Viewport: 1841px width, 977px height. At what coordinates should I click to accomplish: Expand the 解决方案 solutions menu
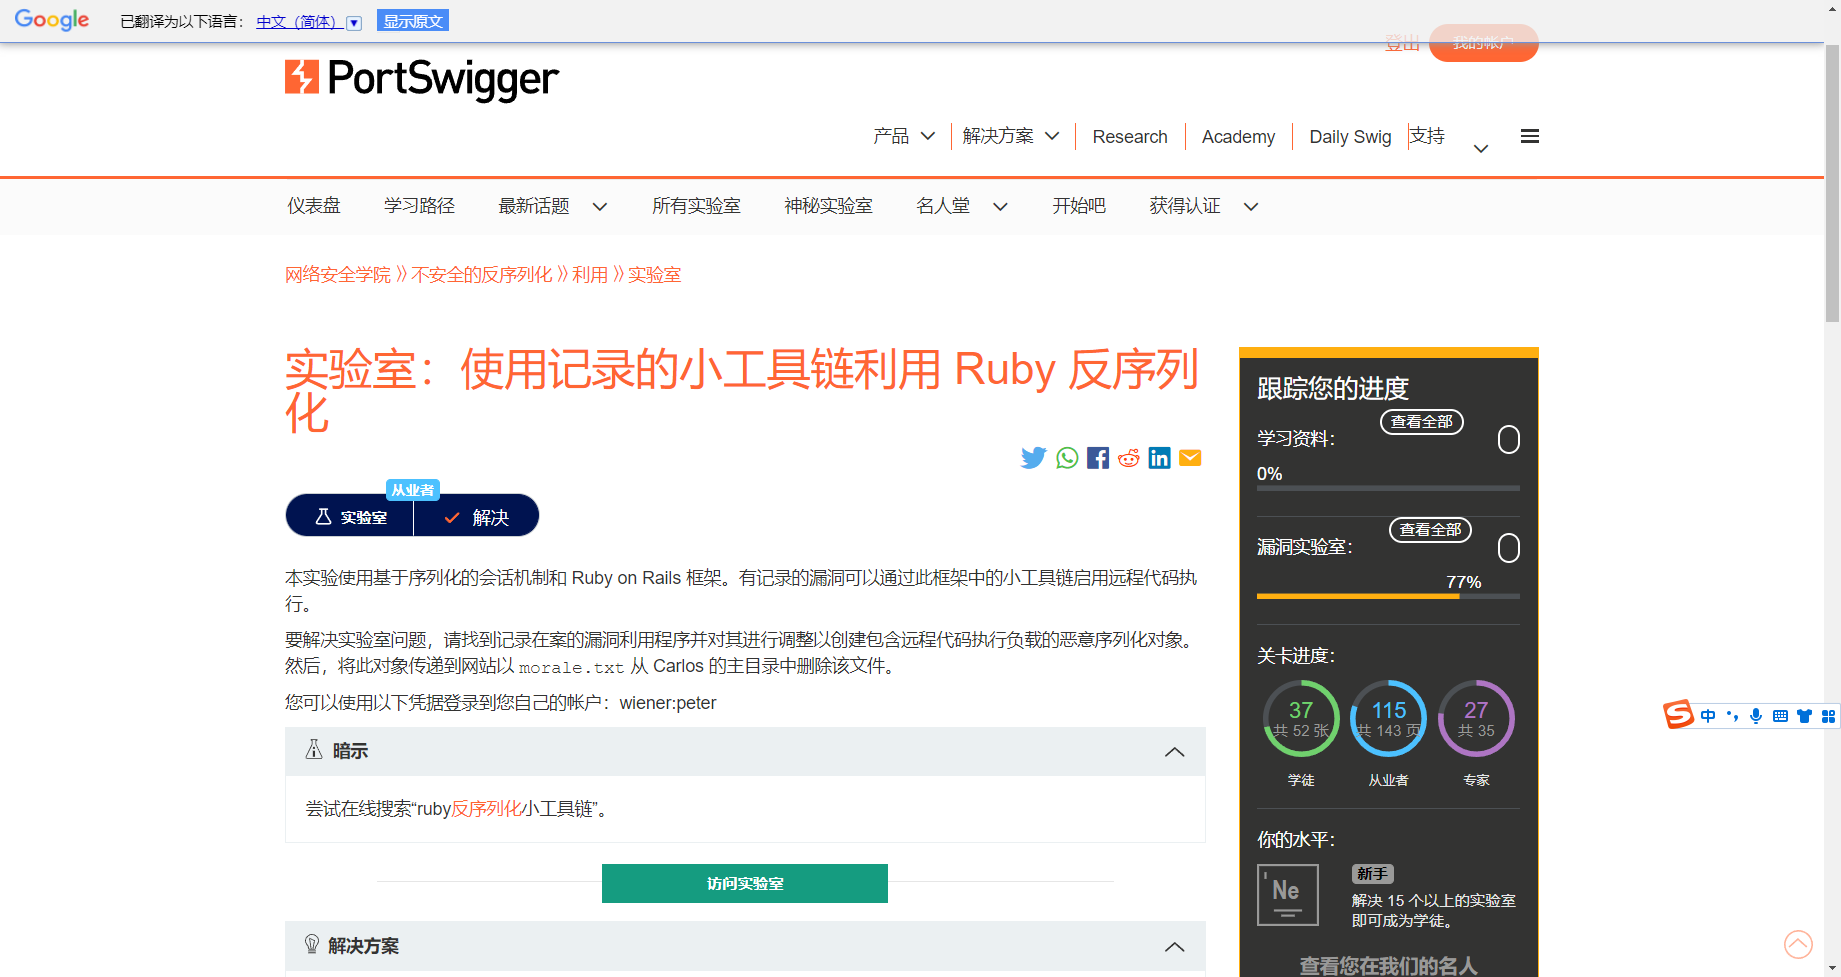click(x=1052, y=136)
